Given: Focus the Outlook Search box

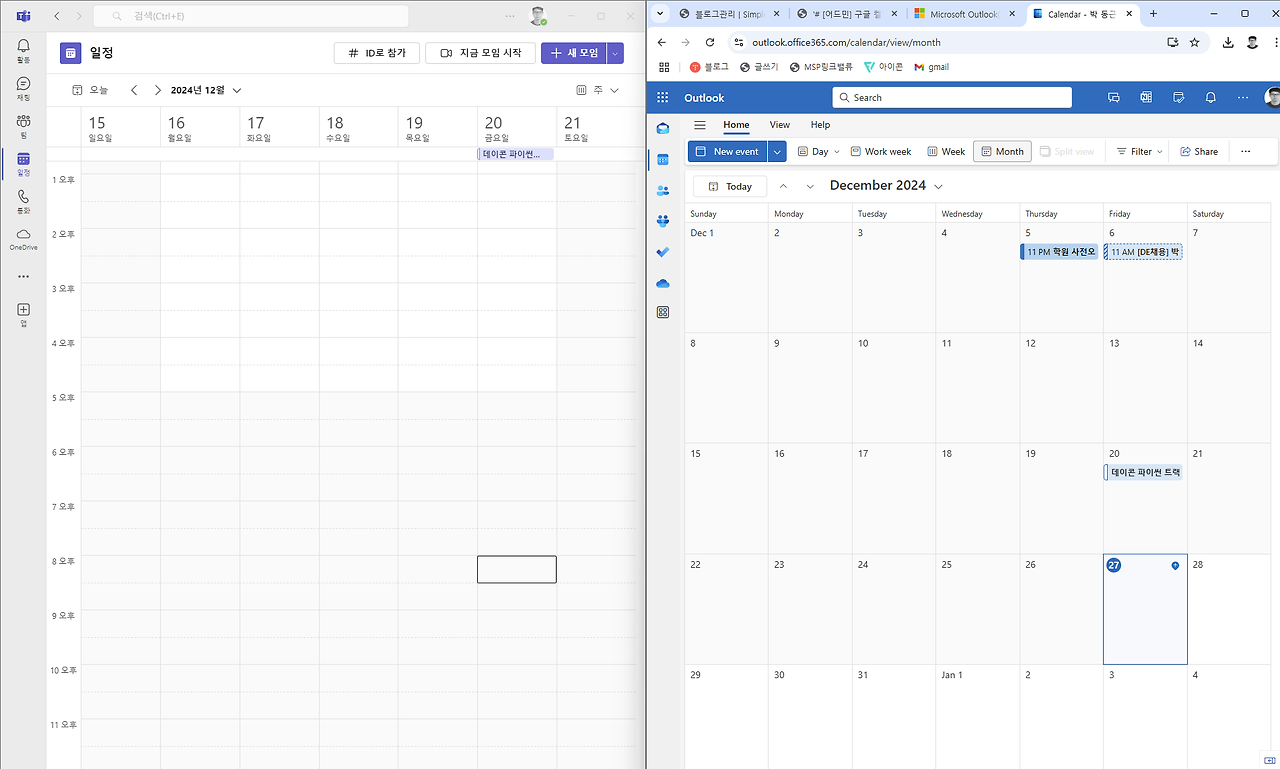Looking at the screenshot, I should point(952,97).
